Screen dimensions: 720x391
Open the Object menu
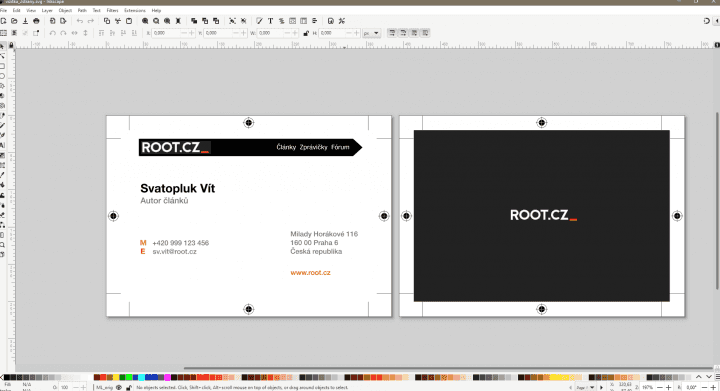point(65,10)
